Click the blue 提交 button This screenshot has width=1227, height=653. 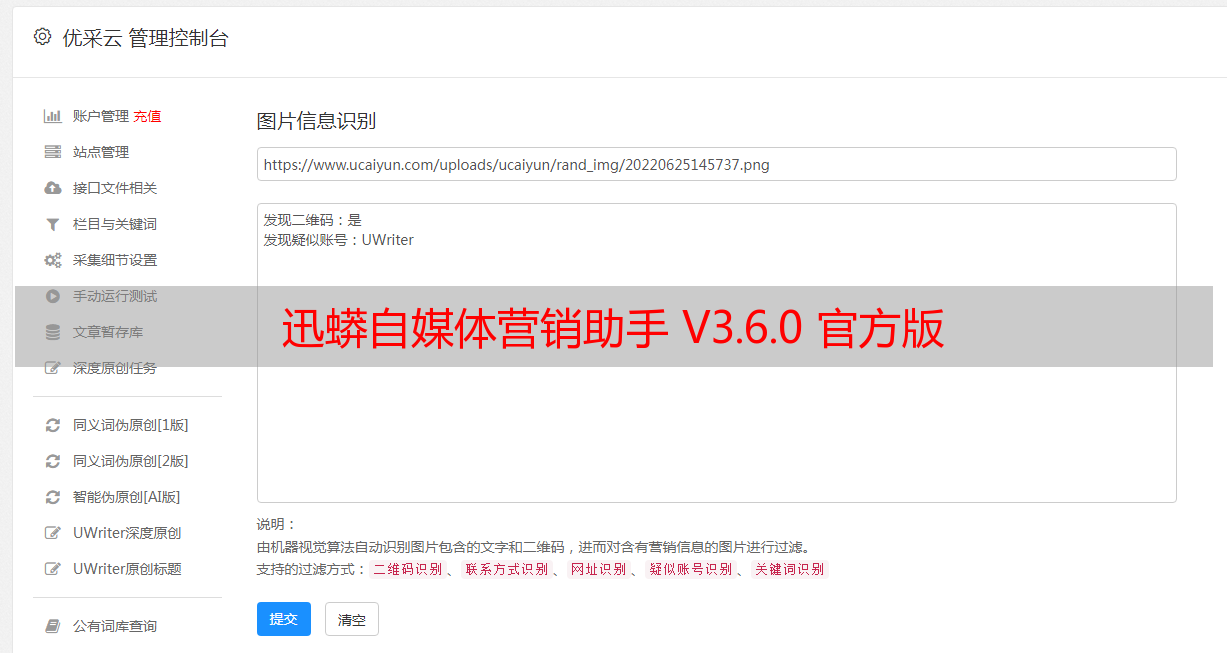click(284, 619)
